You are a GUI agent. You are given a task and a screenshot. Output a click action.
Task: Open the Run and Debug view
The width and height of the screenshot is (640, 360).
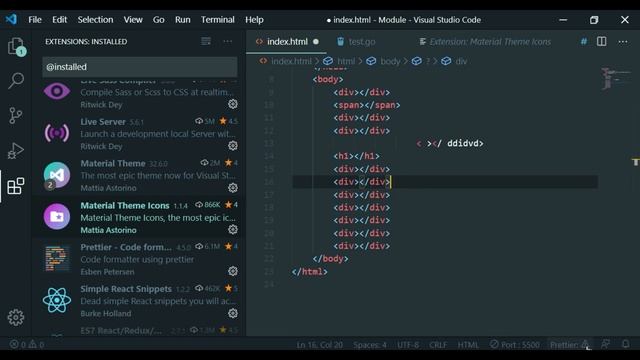click(16, 151)
